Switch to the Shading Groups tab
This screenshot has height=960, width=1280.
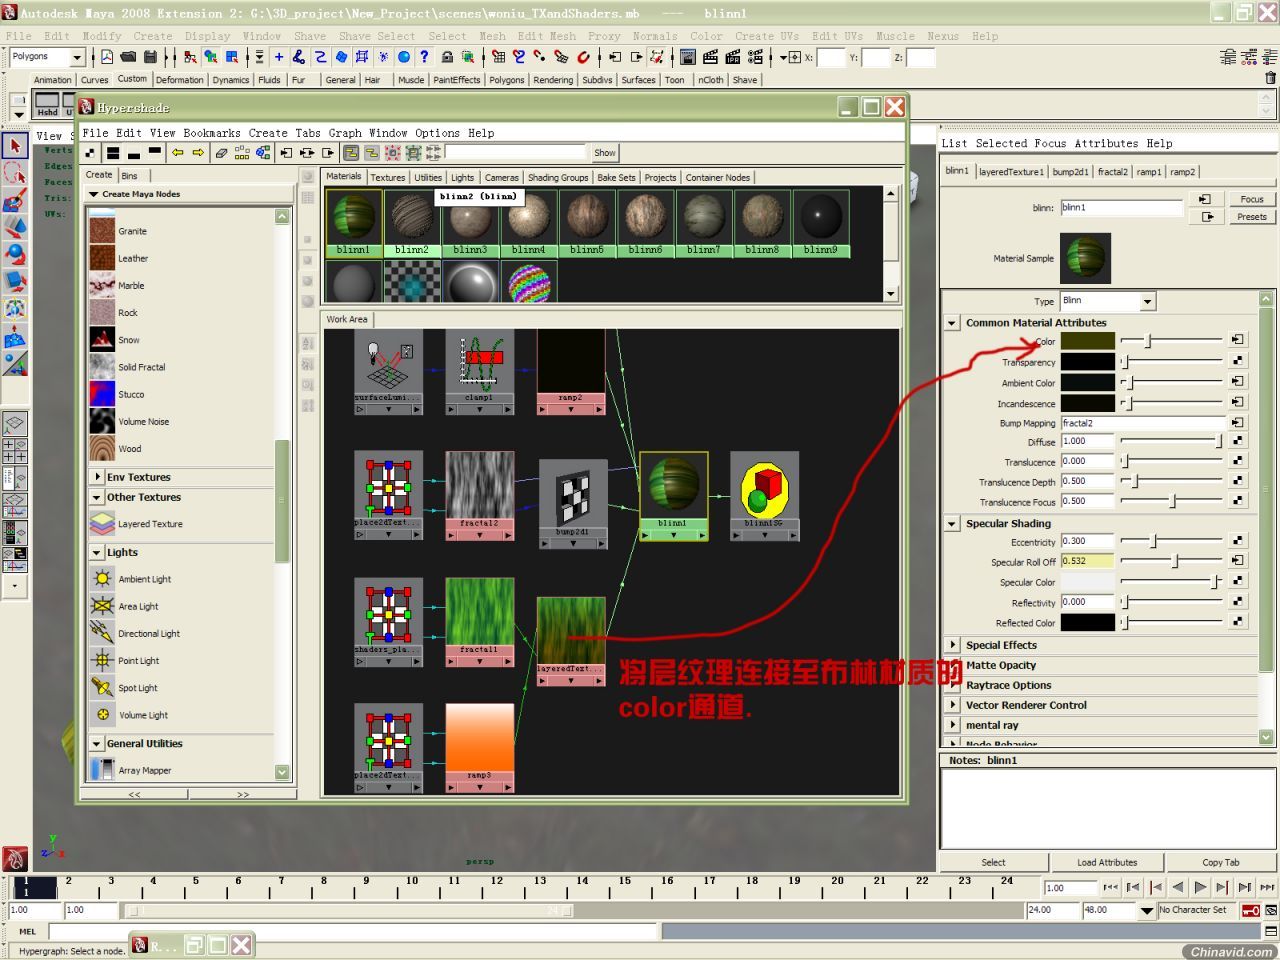558,177
